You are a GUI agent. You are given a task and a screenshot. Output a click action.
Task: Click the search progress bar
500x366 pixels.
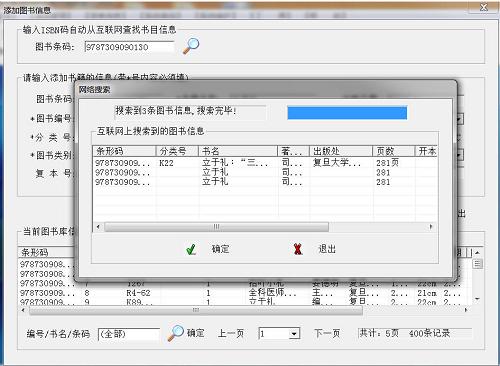(x=347, y=113)
